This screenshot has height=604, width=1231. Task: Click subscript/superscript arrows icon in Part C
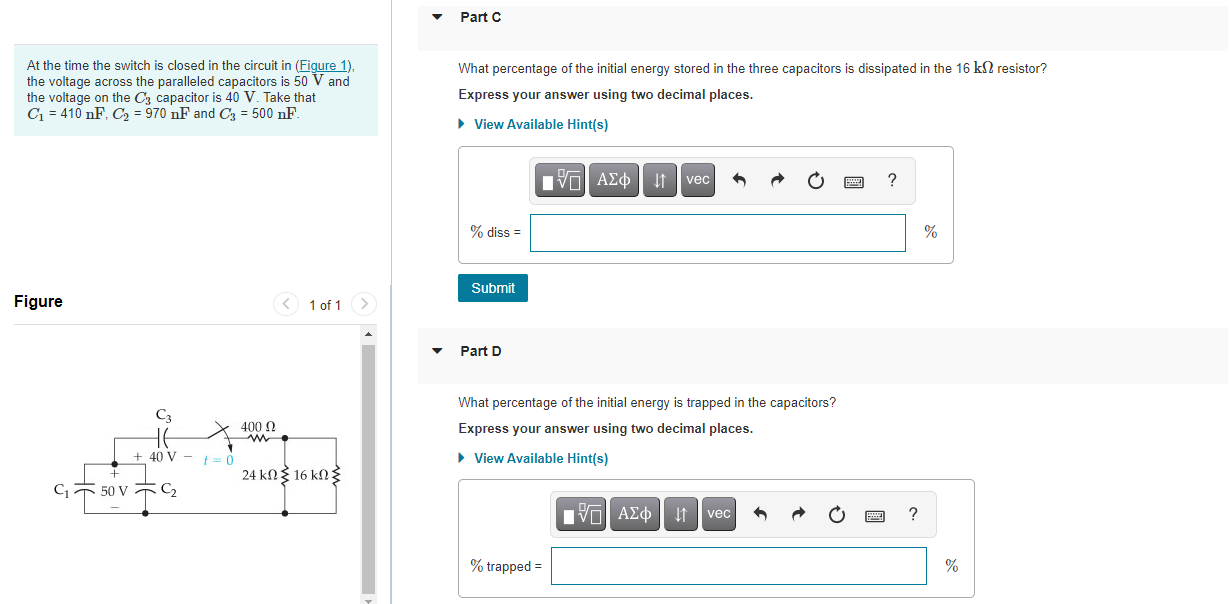[660, 180]
